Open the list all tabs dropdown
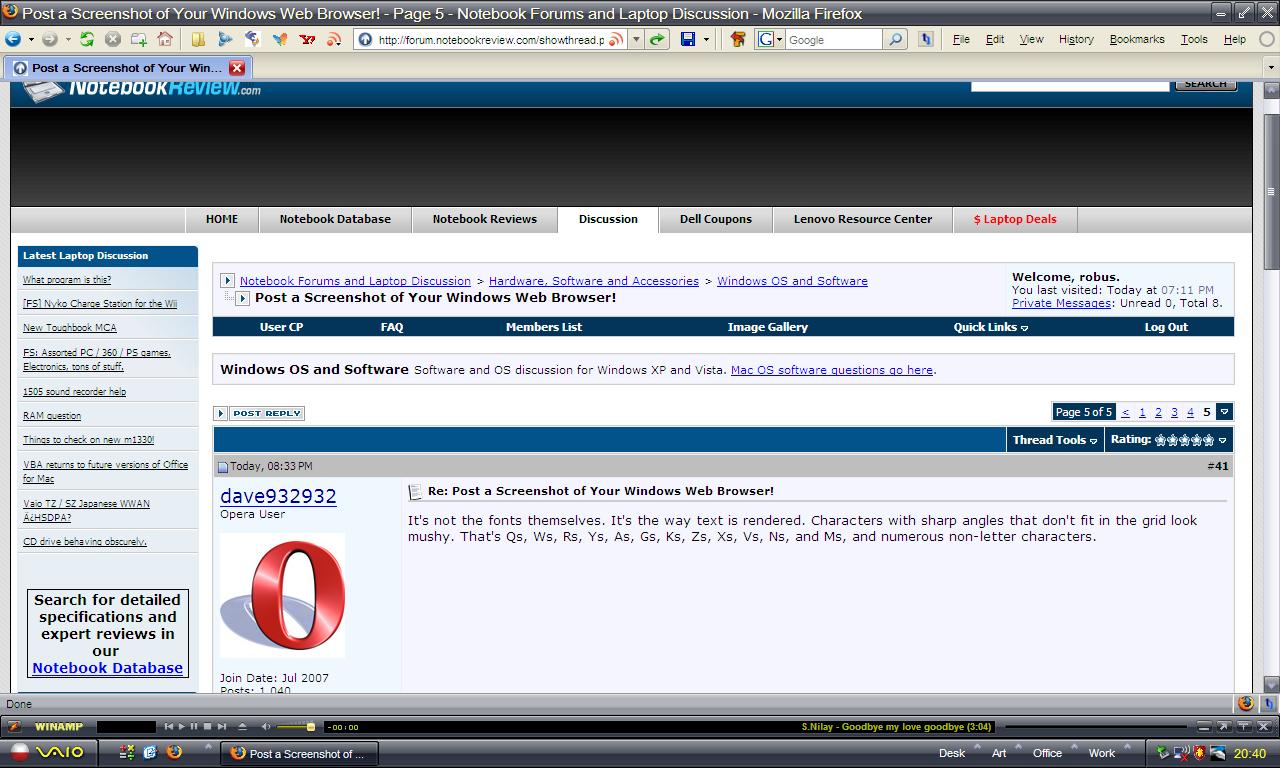Image resolution: width=1280 pixels, height=768 pixels. click(1272, 68)
